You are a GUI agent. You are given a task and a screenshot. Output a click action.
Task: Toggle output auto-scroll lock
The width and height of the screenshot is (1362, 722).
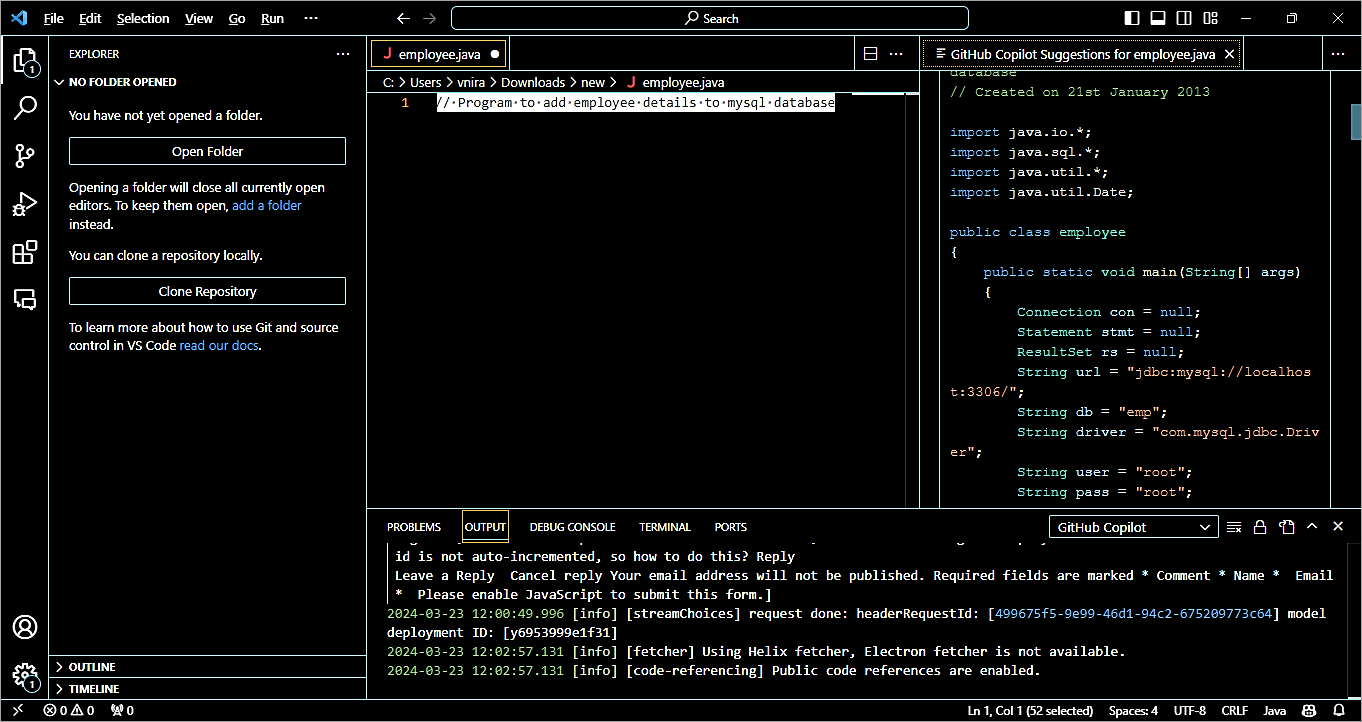1260,527
